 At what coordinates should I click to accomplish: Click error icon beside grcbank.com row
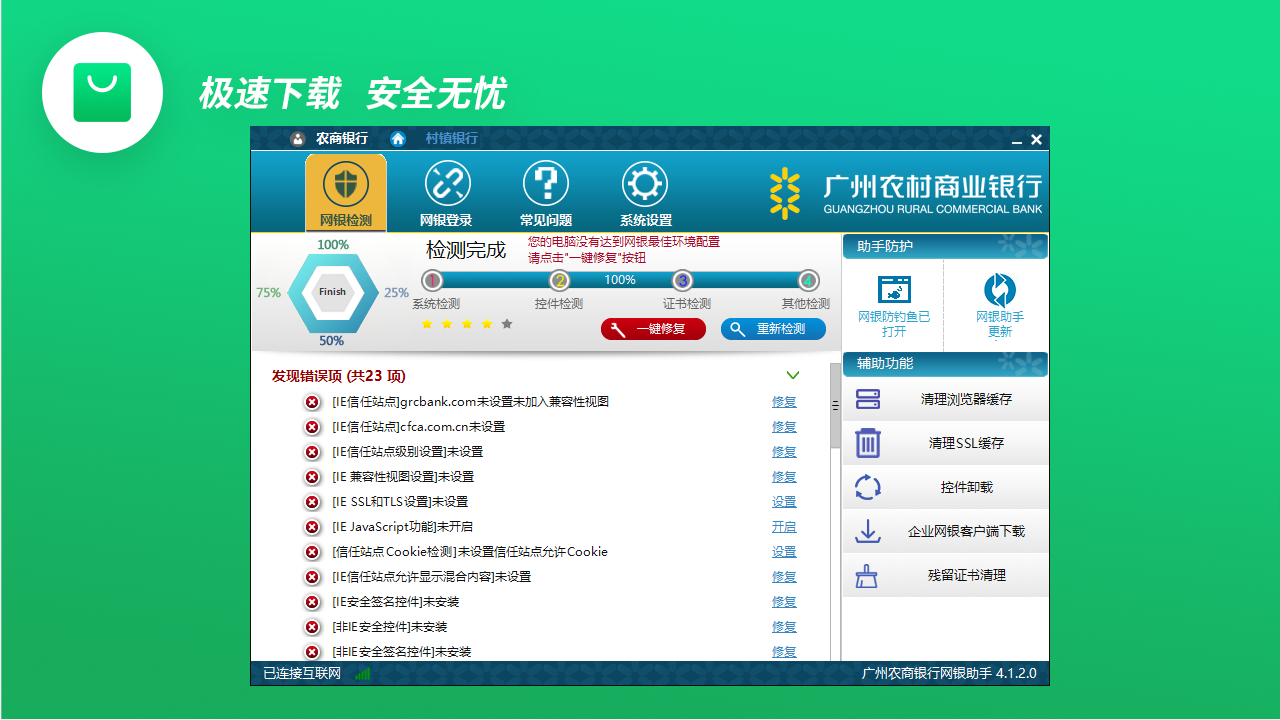coord(312,402)
